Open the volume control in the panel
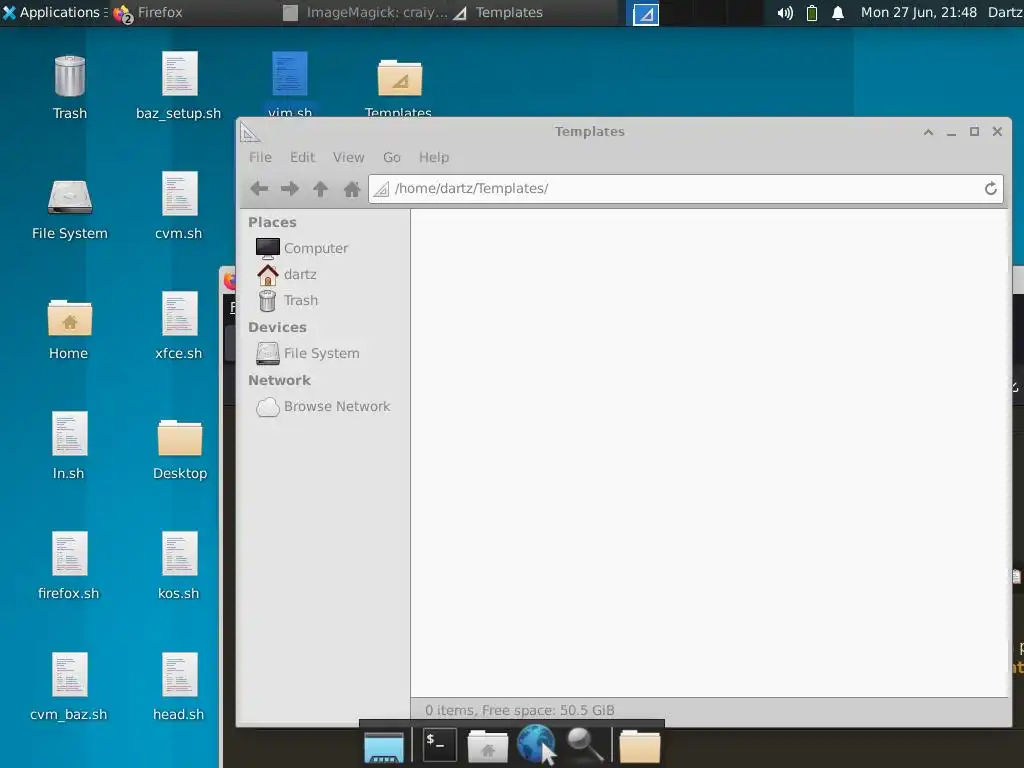This screenshot has height=768, width=1024. coord(785,13)
